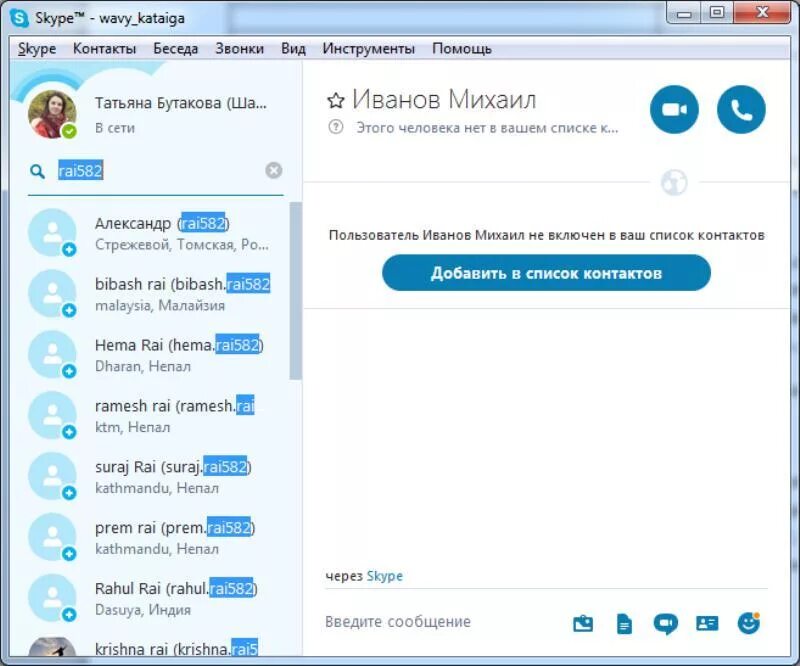Click 'Этого человека нет в вашем списке' notice

click(487, 128)
